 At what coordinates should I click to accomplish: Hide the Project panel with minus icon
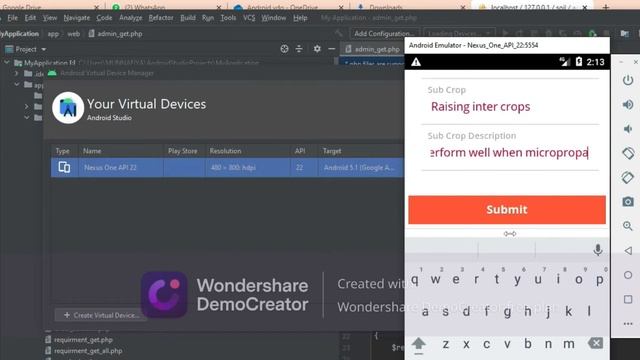point(331,49)
